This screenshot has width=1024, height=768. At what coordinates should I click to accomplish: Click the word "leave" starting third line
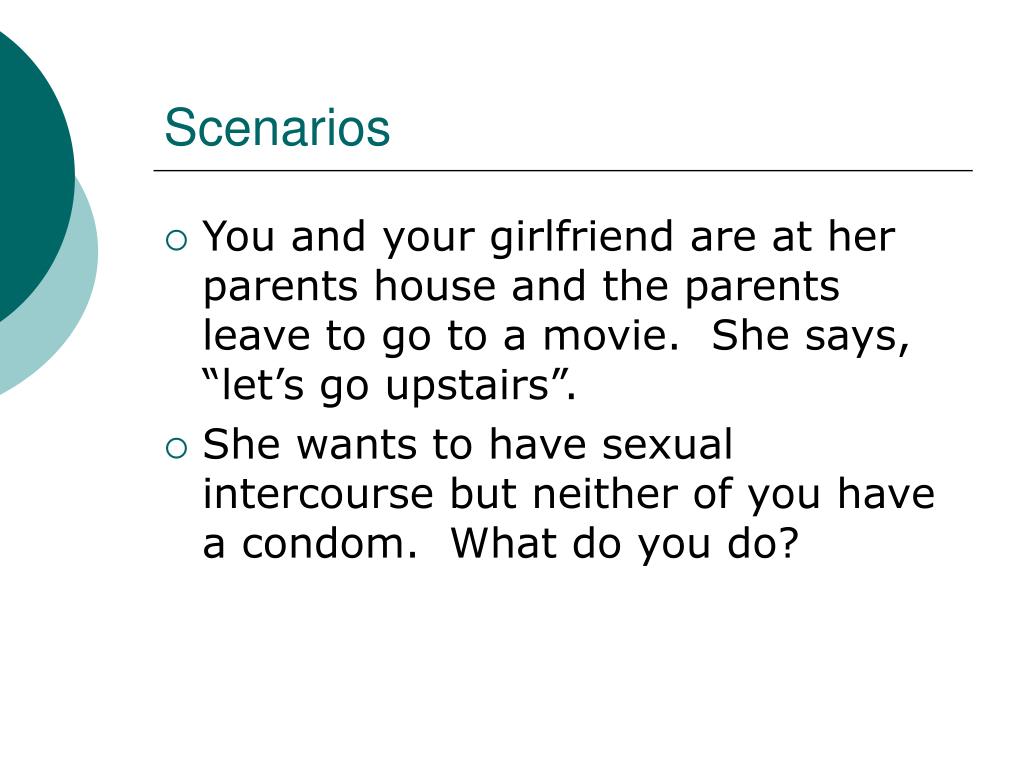click(x=256, y=336)
